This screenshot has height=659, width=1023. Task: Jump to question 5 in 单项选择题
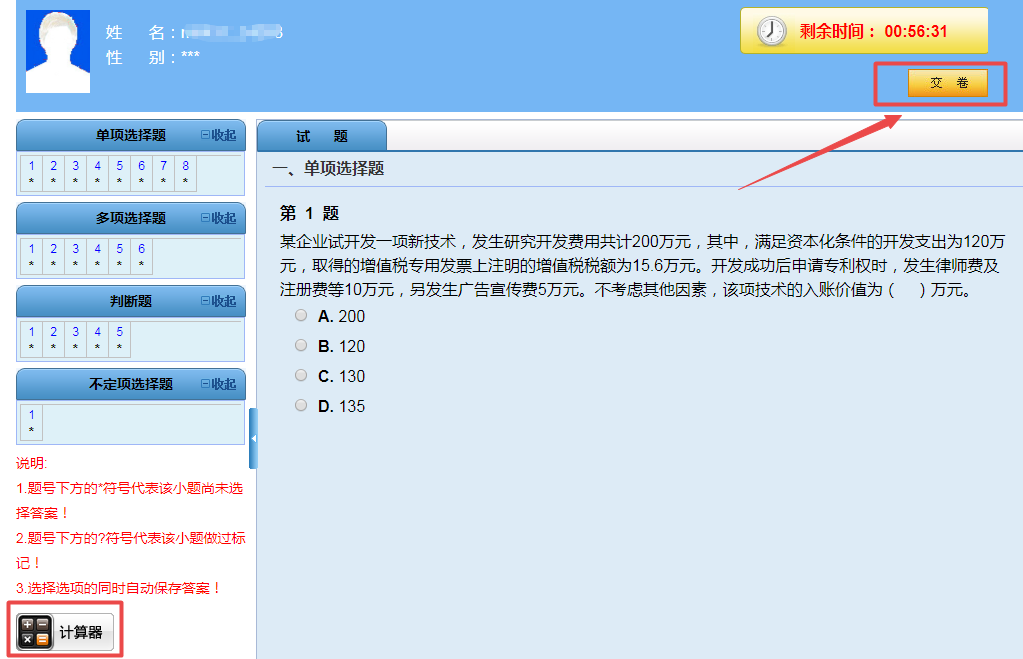[x=118, y=166]
